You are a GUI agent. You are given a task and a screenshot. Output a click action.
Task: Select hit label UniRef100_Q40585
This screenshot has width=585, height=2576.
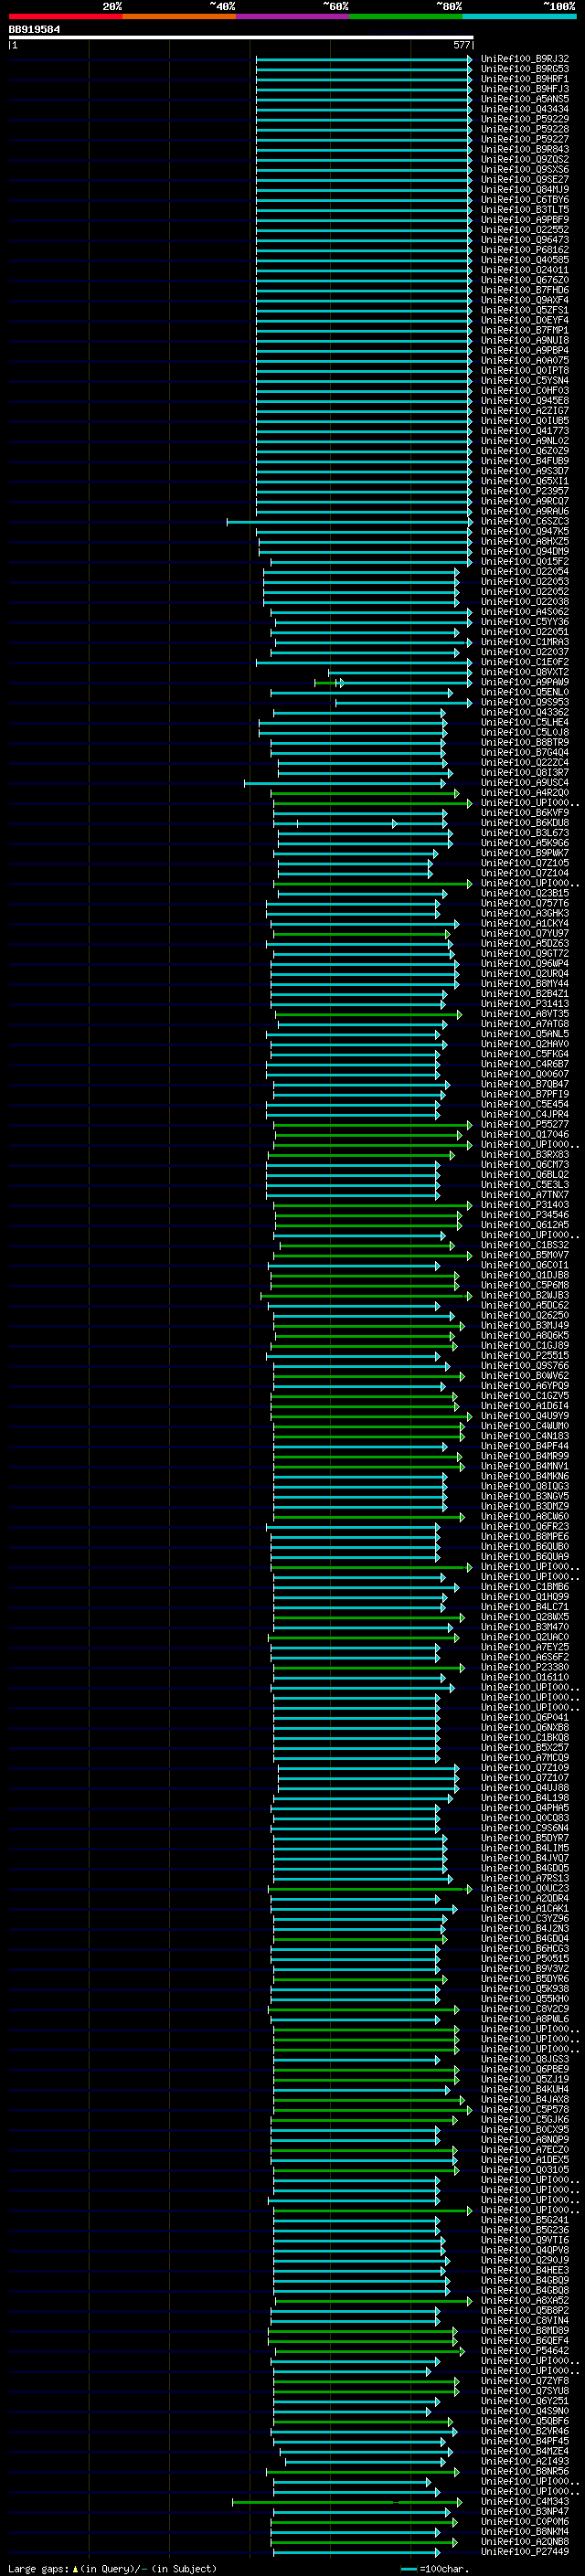tap(524, 260)
